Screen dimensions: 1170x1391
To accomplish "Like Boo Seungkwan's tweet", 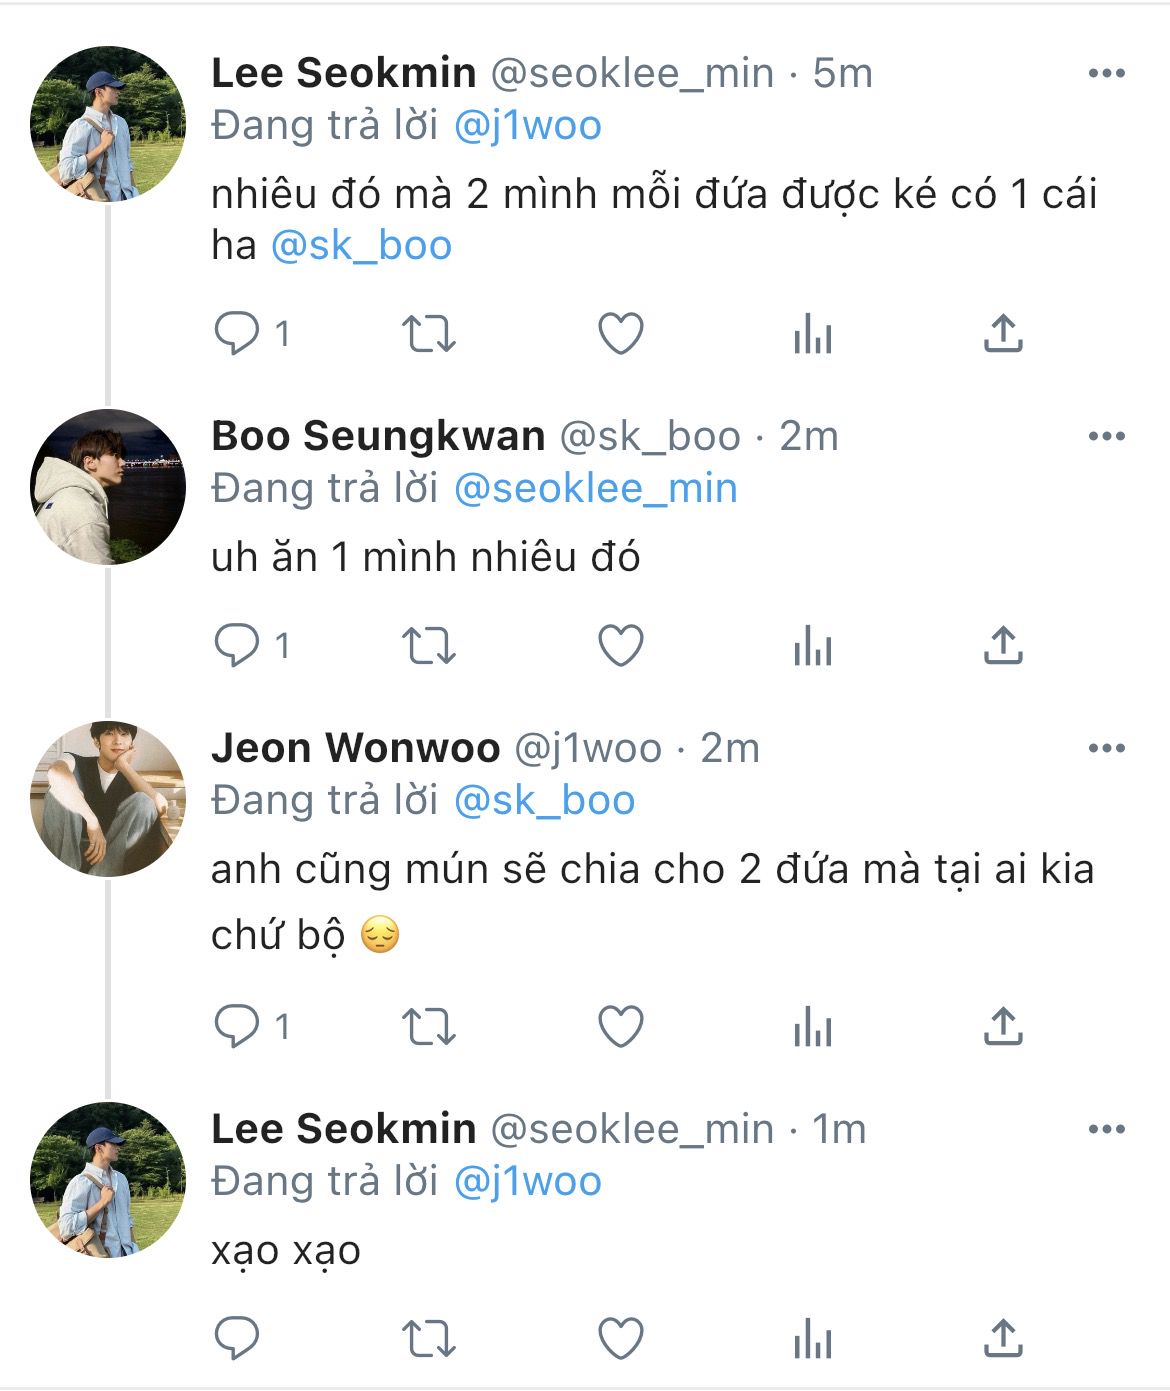I will [x=620, y=646].
